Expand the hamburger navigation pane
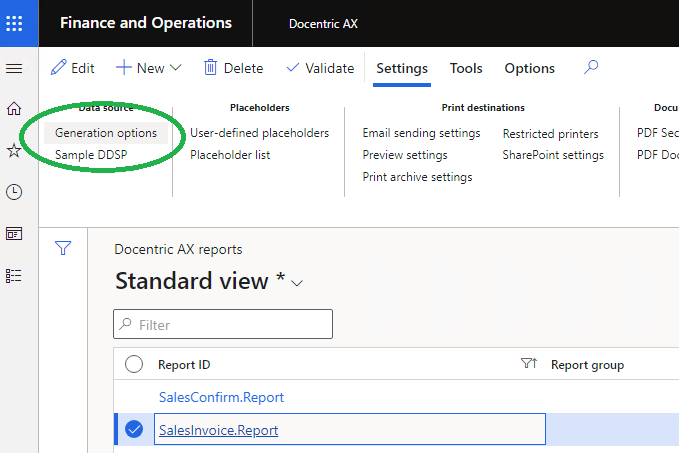 coord(14,68)
